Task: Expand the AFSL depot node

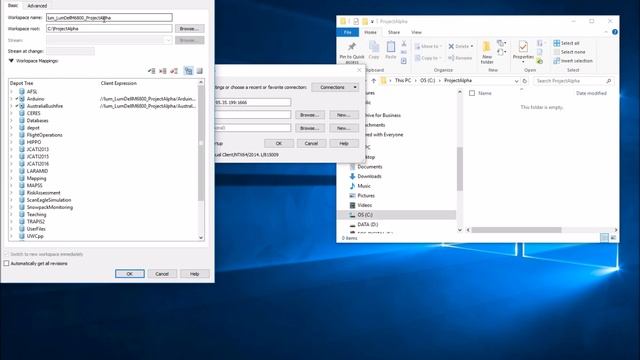Action: pyautogui.click(x=11, y=92)
